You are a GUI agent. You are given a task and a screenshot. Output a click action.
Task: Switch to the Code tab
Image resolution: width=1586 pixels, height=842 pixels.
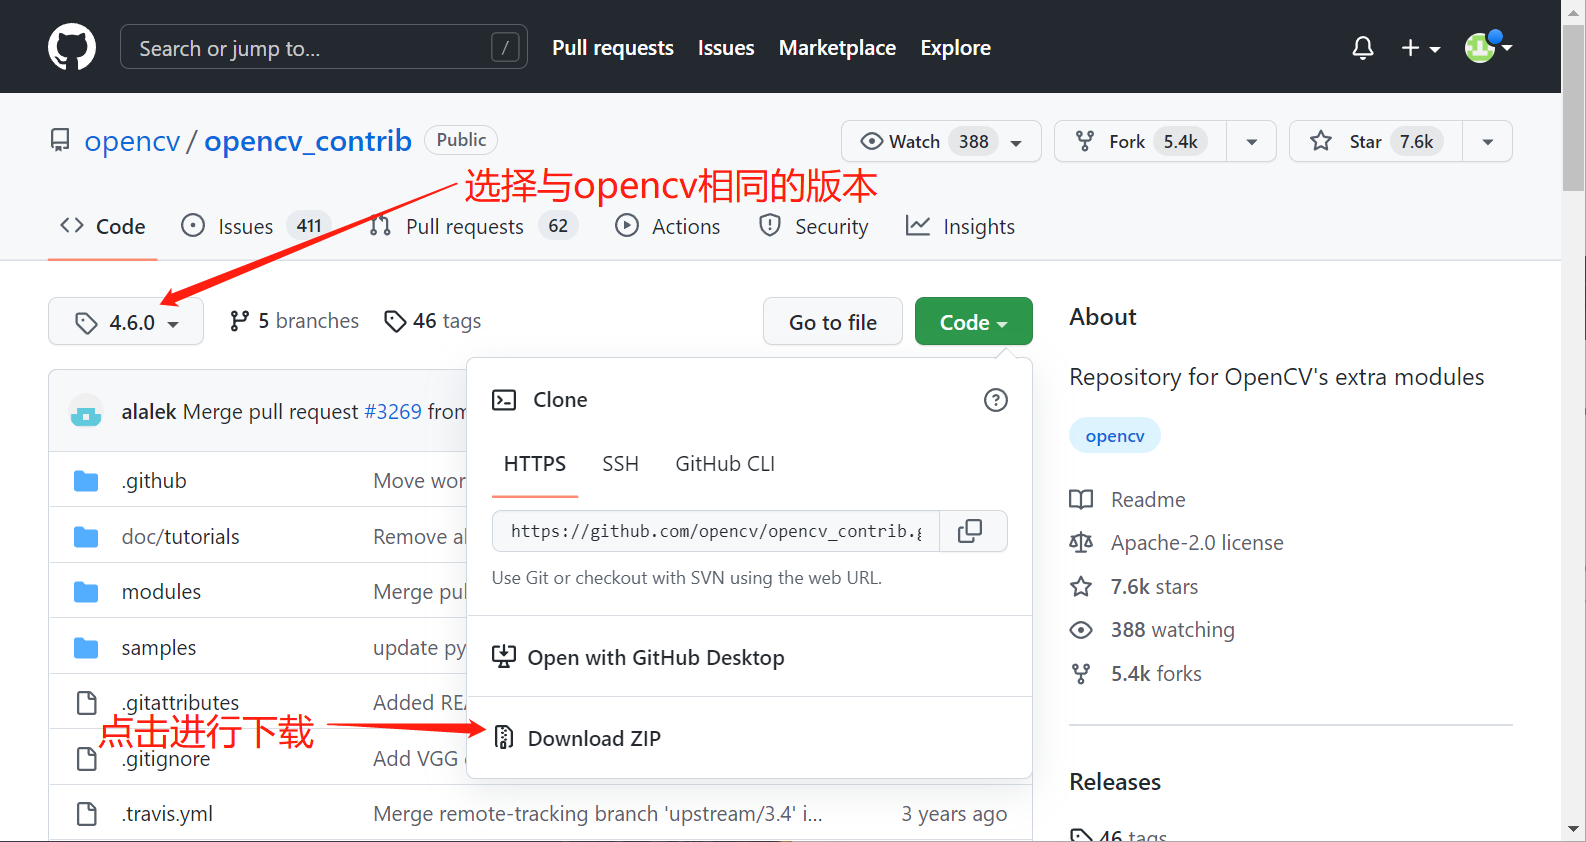pyautogui.click(x=103, y=227)
